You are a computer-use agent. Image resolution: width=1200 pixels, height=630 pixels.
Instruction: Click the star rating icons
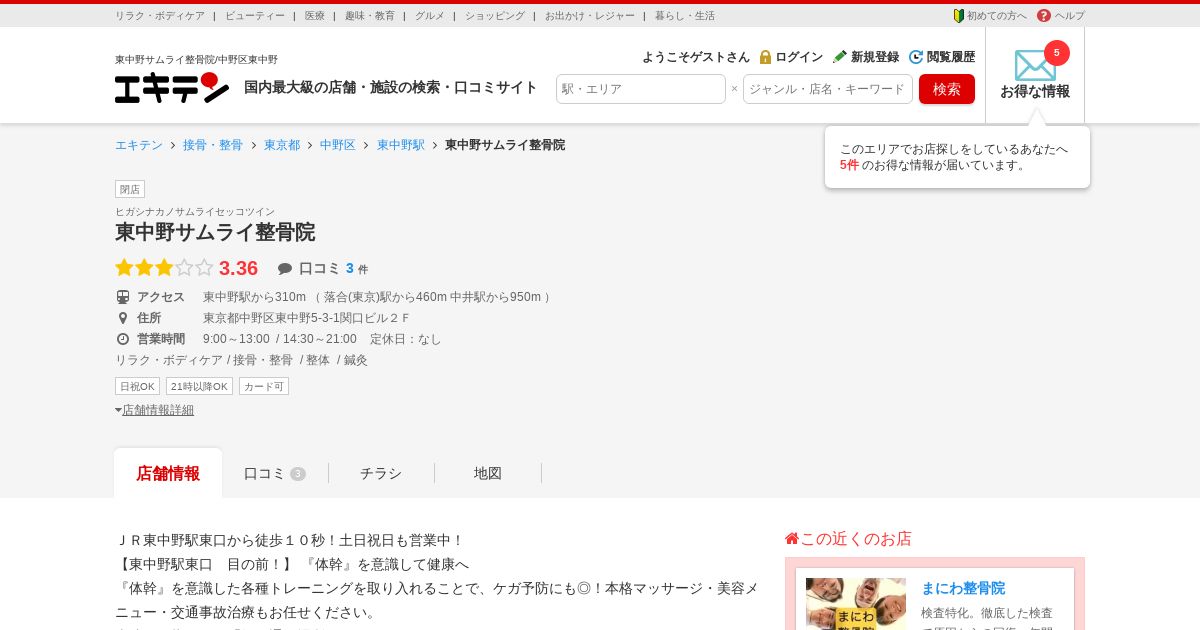tap(164, 268)
